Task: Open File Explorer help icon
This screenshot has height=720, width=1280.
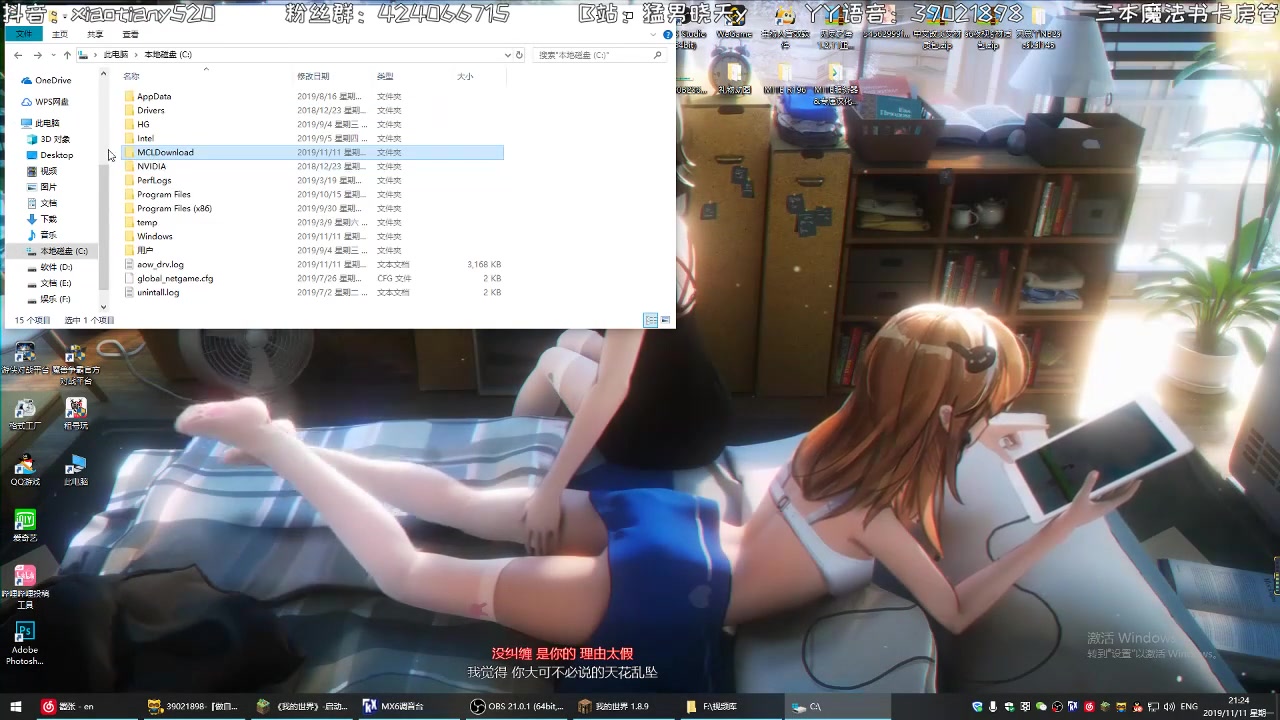Action: pos(668,35)
